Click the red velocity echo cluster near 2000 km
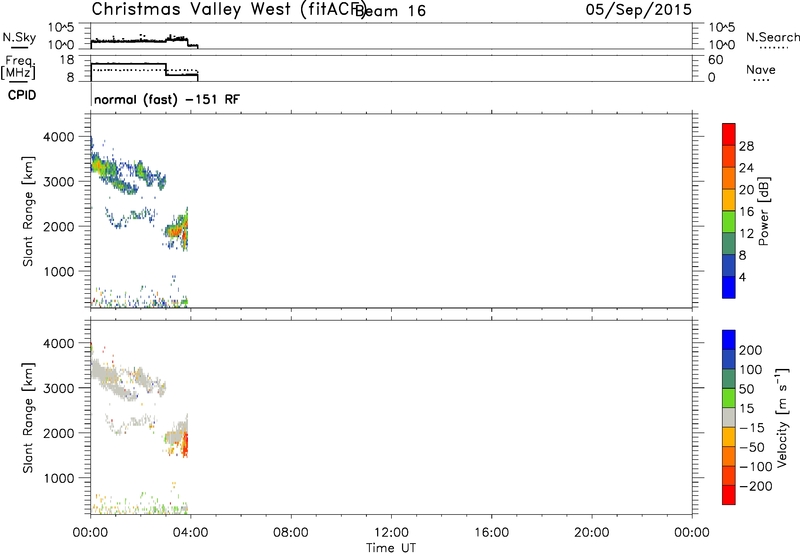Viewport: 800px width, 554px height. tap(185, 445)
